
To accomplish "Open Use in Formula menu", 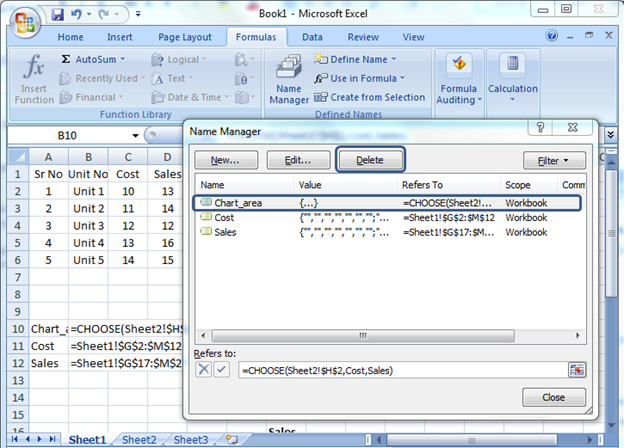I will (x=359, y=78).
